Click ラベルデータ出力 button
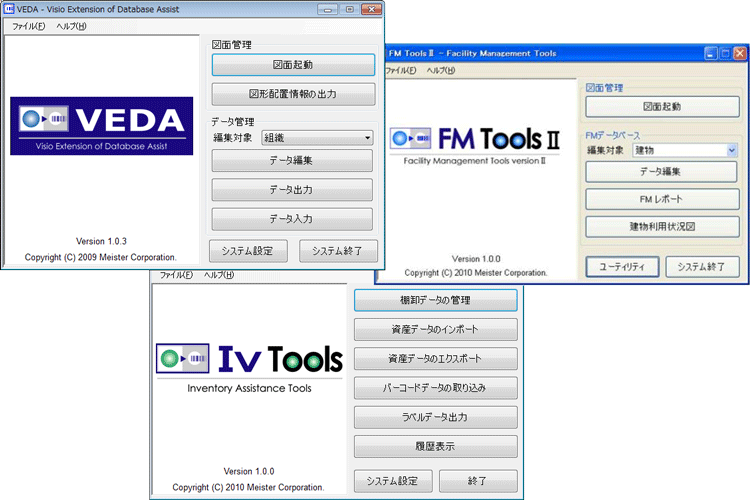This screenshot has height=500, width=750. click(436, 417)
